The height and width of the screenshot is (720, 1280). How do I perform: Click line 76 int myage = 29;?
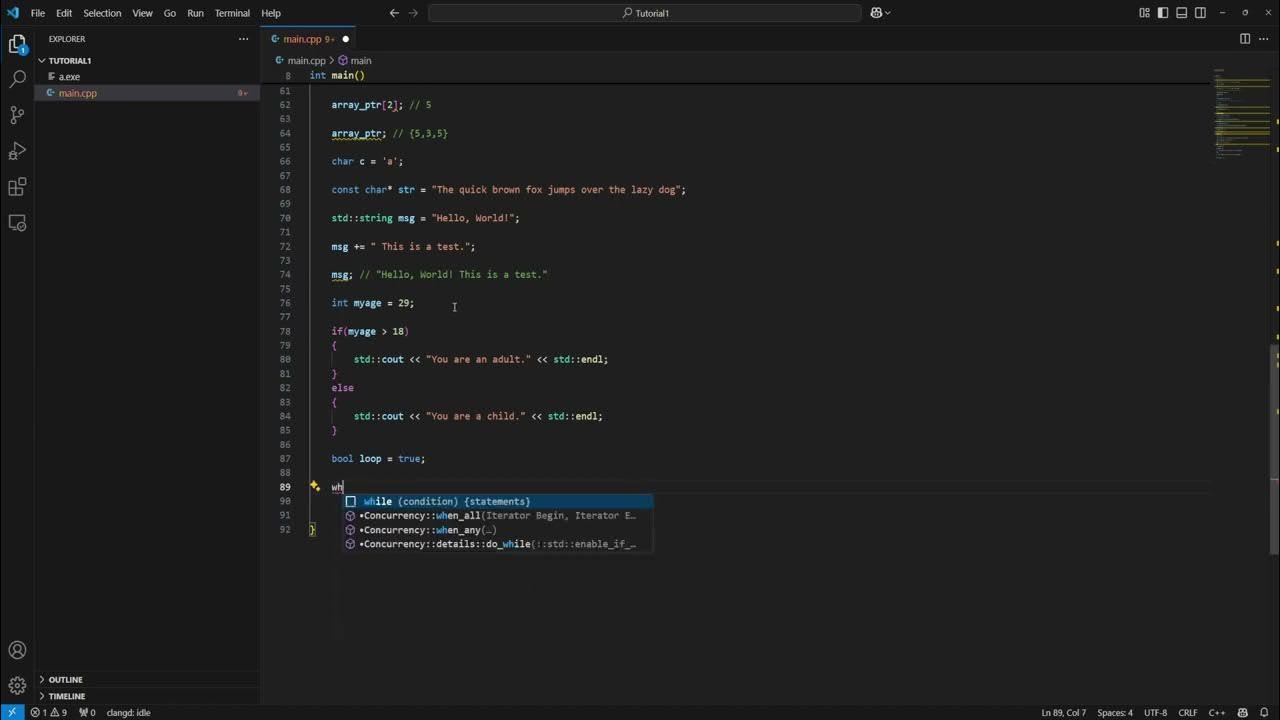point(372,303)
